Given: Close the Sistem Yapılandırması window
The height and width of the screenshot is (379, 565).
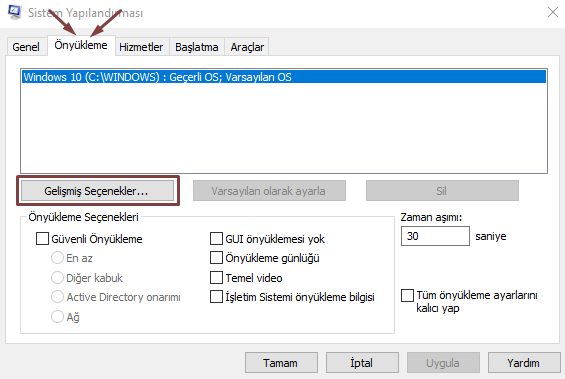Looking at the screenshot, I should click(x=552, y=12).
